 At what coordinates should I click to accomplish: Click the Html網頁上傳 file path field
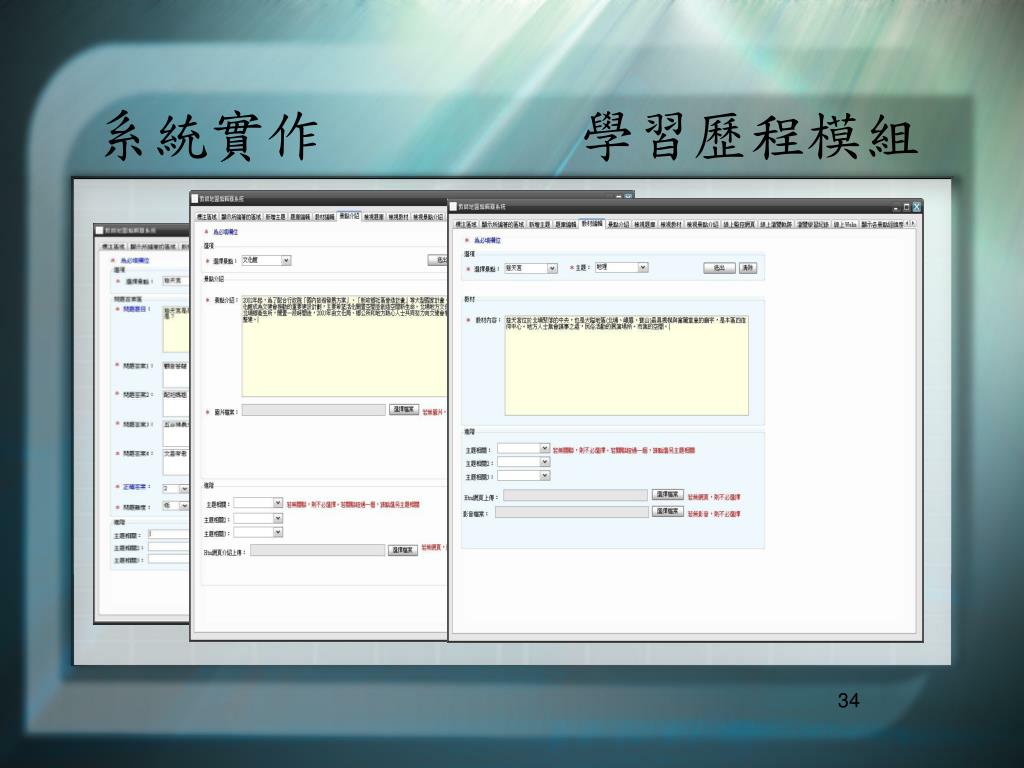tap(575, 496)
